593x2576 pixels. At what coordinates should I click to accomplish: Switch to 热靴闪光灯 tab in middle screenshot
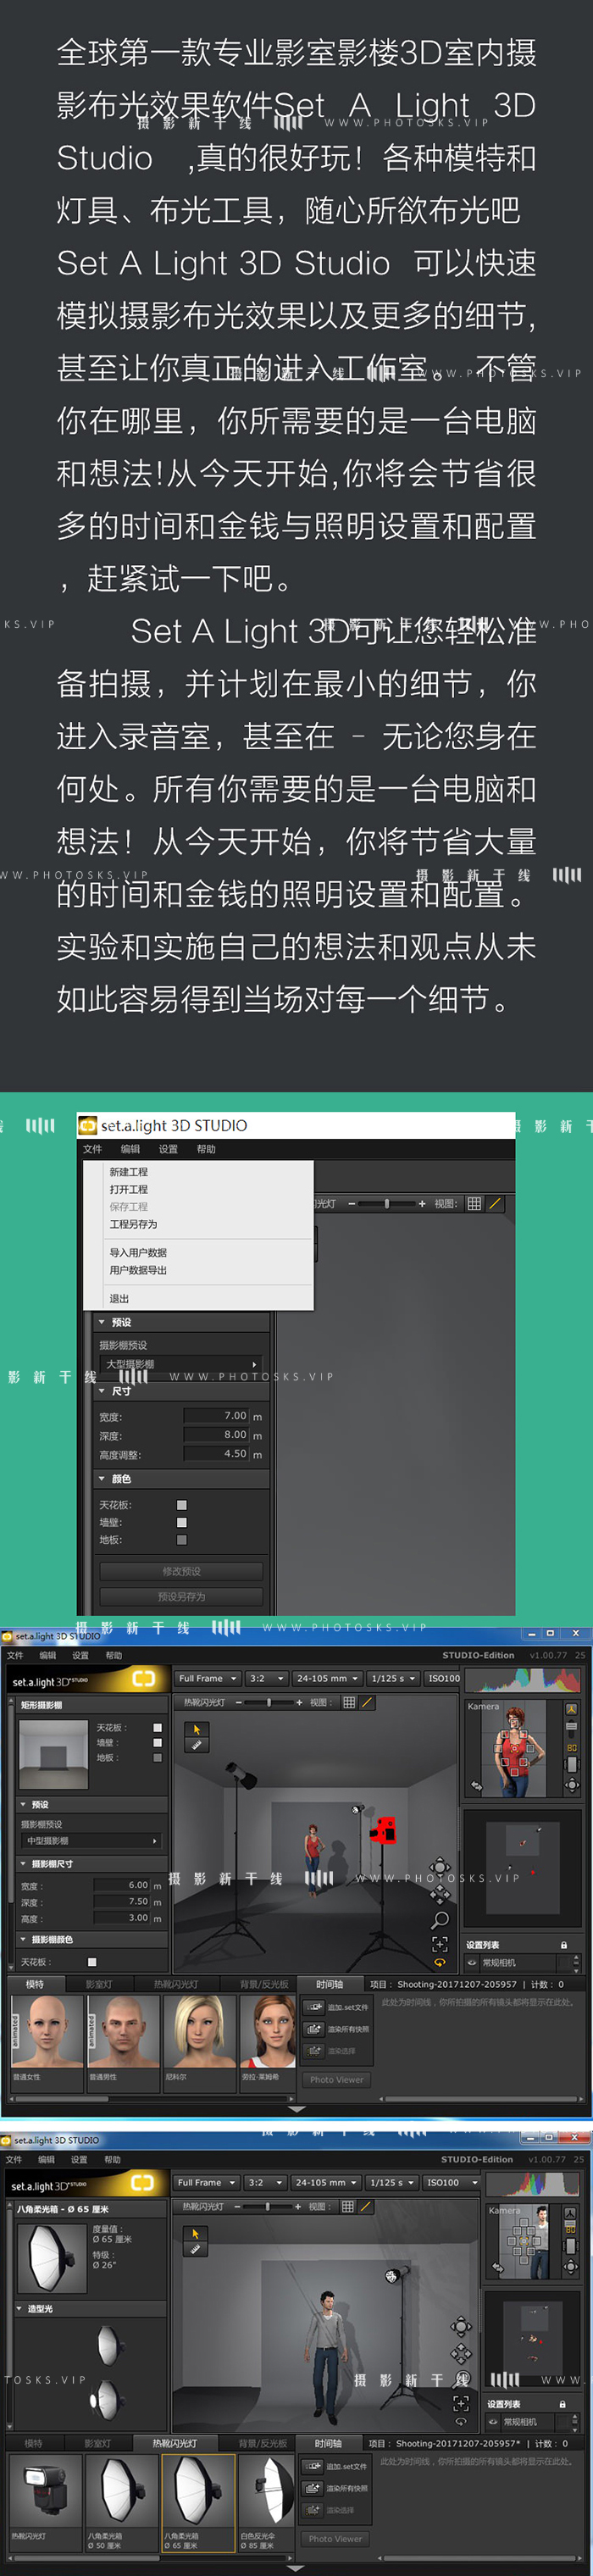[175, 1984]
